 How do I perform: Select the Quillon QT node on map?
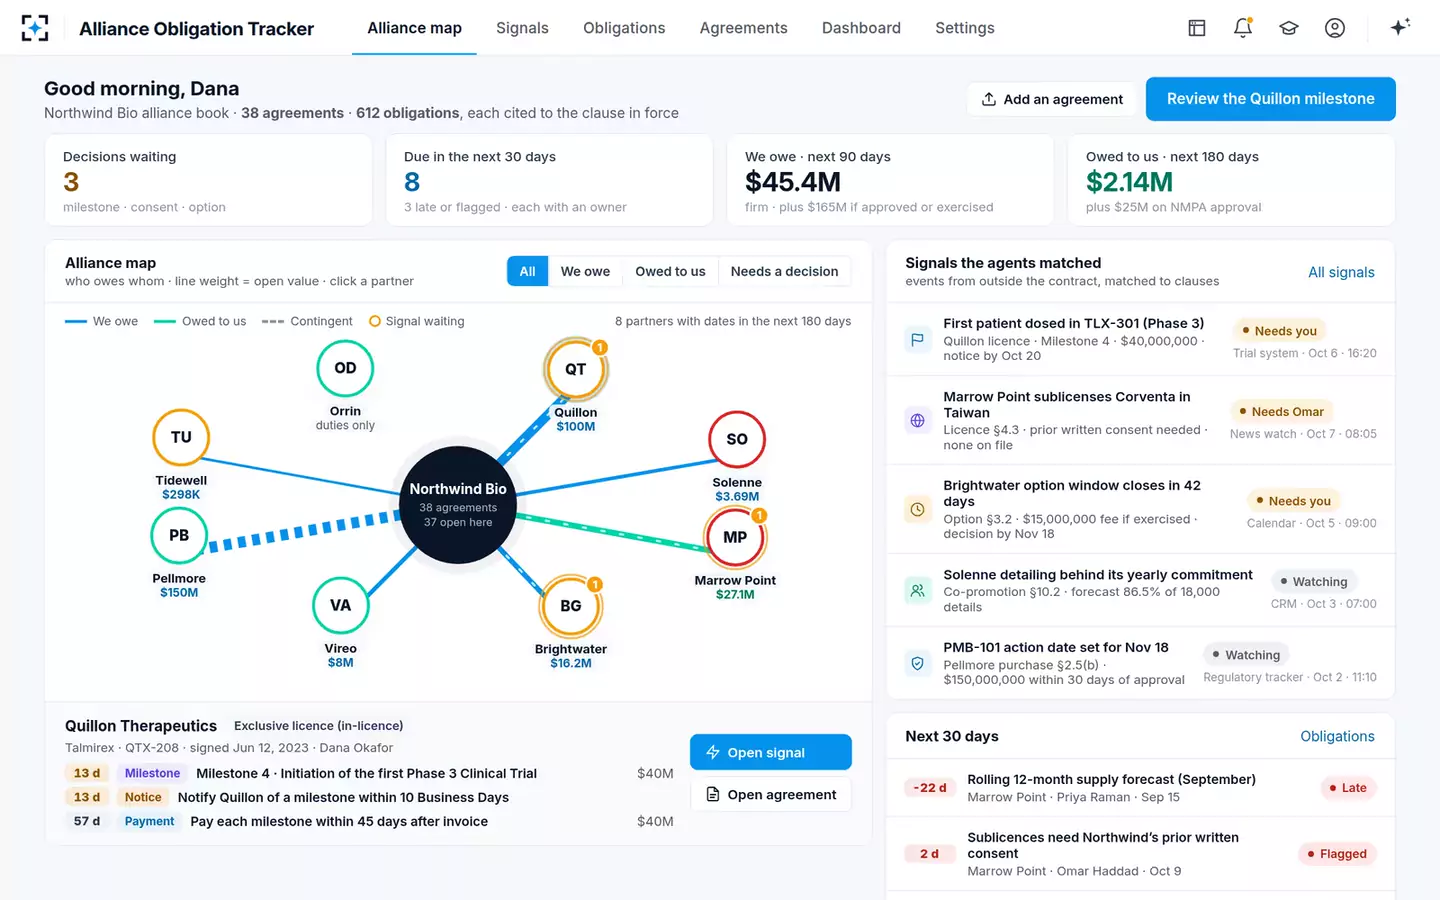coord(575,369)
